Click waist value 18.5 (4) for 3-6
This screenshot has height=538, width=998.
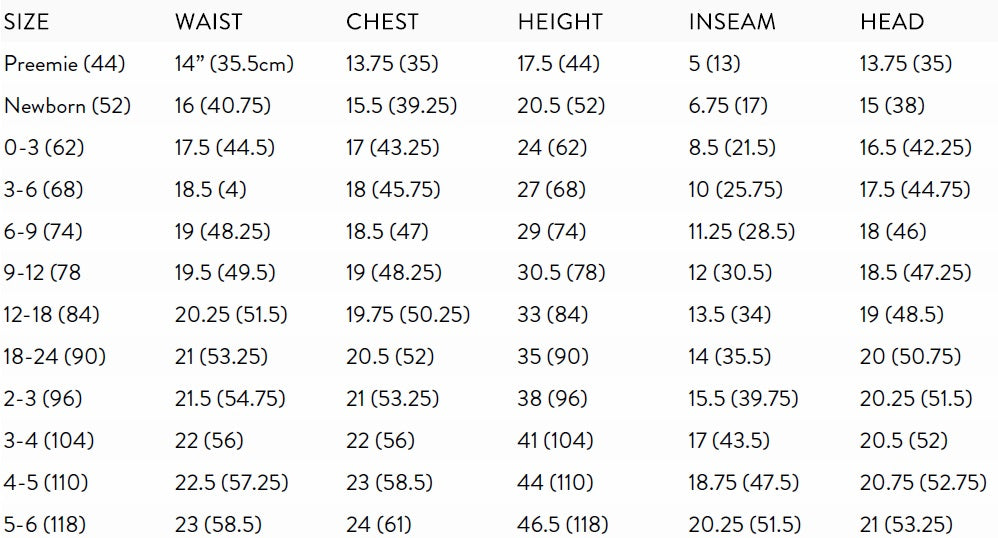[211, 190]
